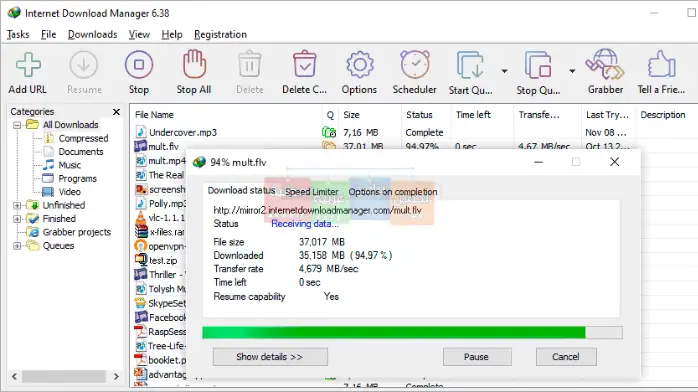Click the 7,16 MB size cell

pos(361,133)
